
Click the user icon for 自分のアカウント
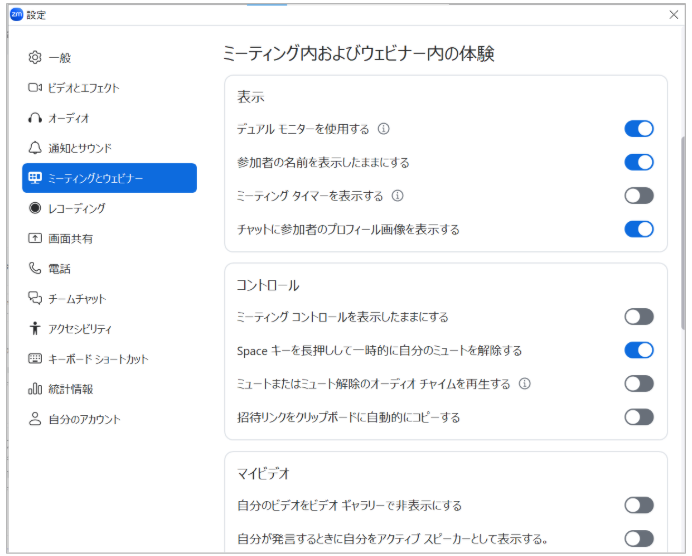(35, 419)
